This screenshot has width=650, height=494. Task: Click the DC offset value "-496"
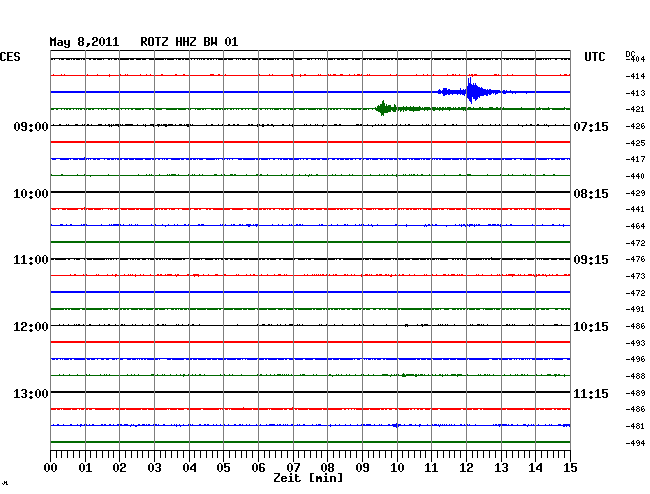[635, 359]
